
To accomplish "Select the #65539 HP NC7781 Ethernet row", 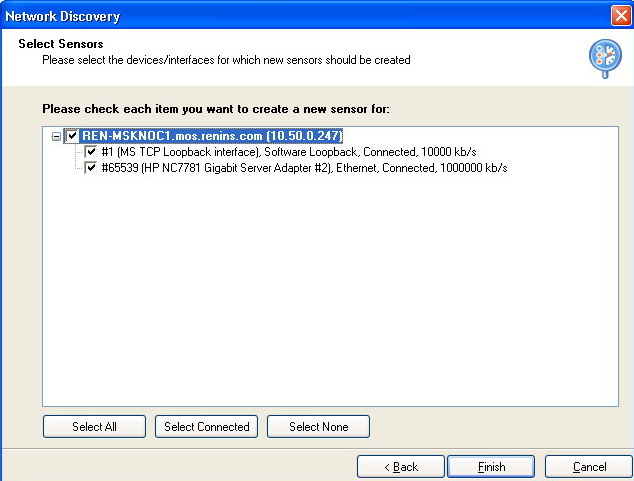I will click(x=304, y=168).
